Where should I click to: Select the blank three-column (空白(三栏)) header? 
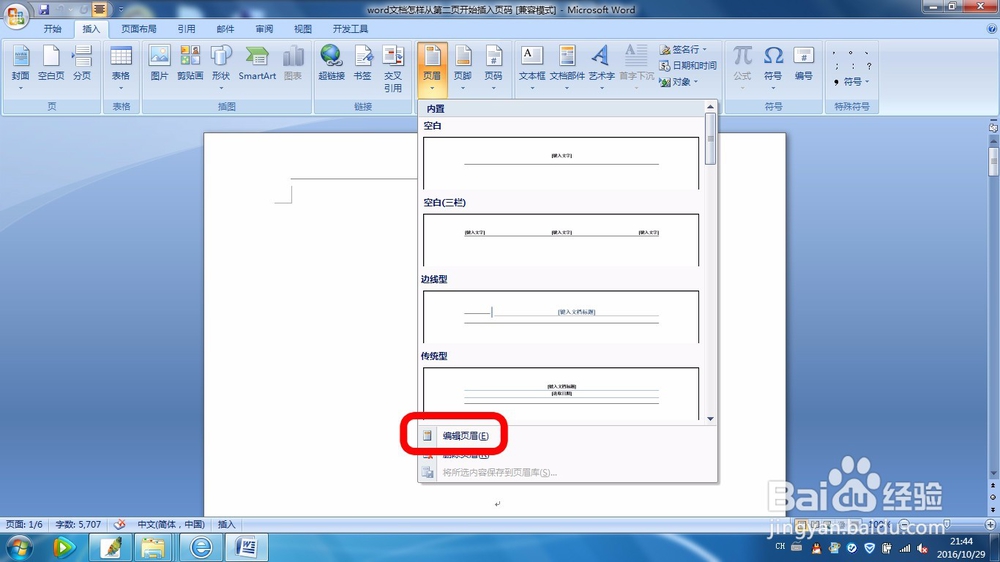pyautogui.click(x=561, y=240)
